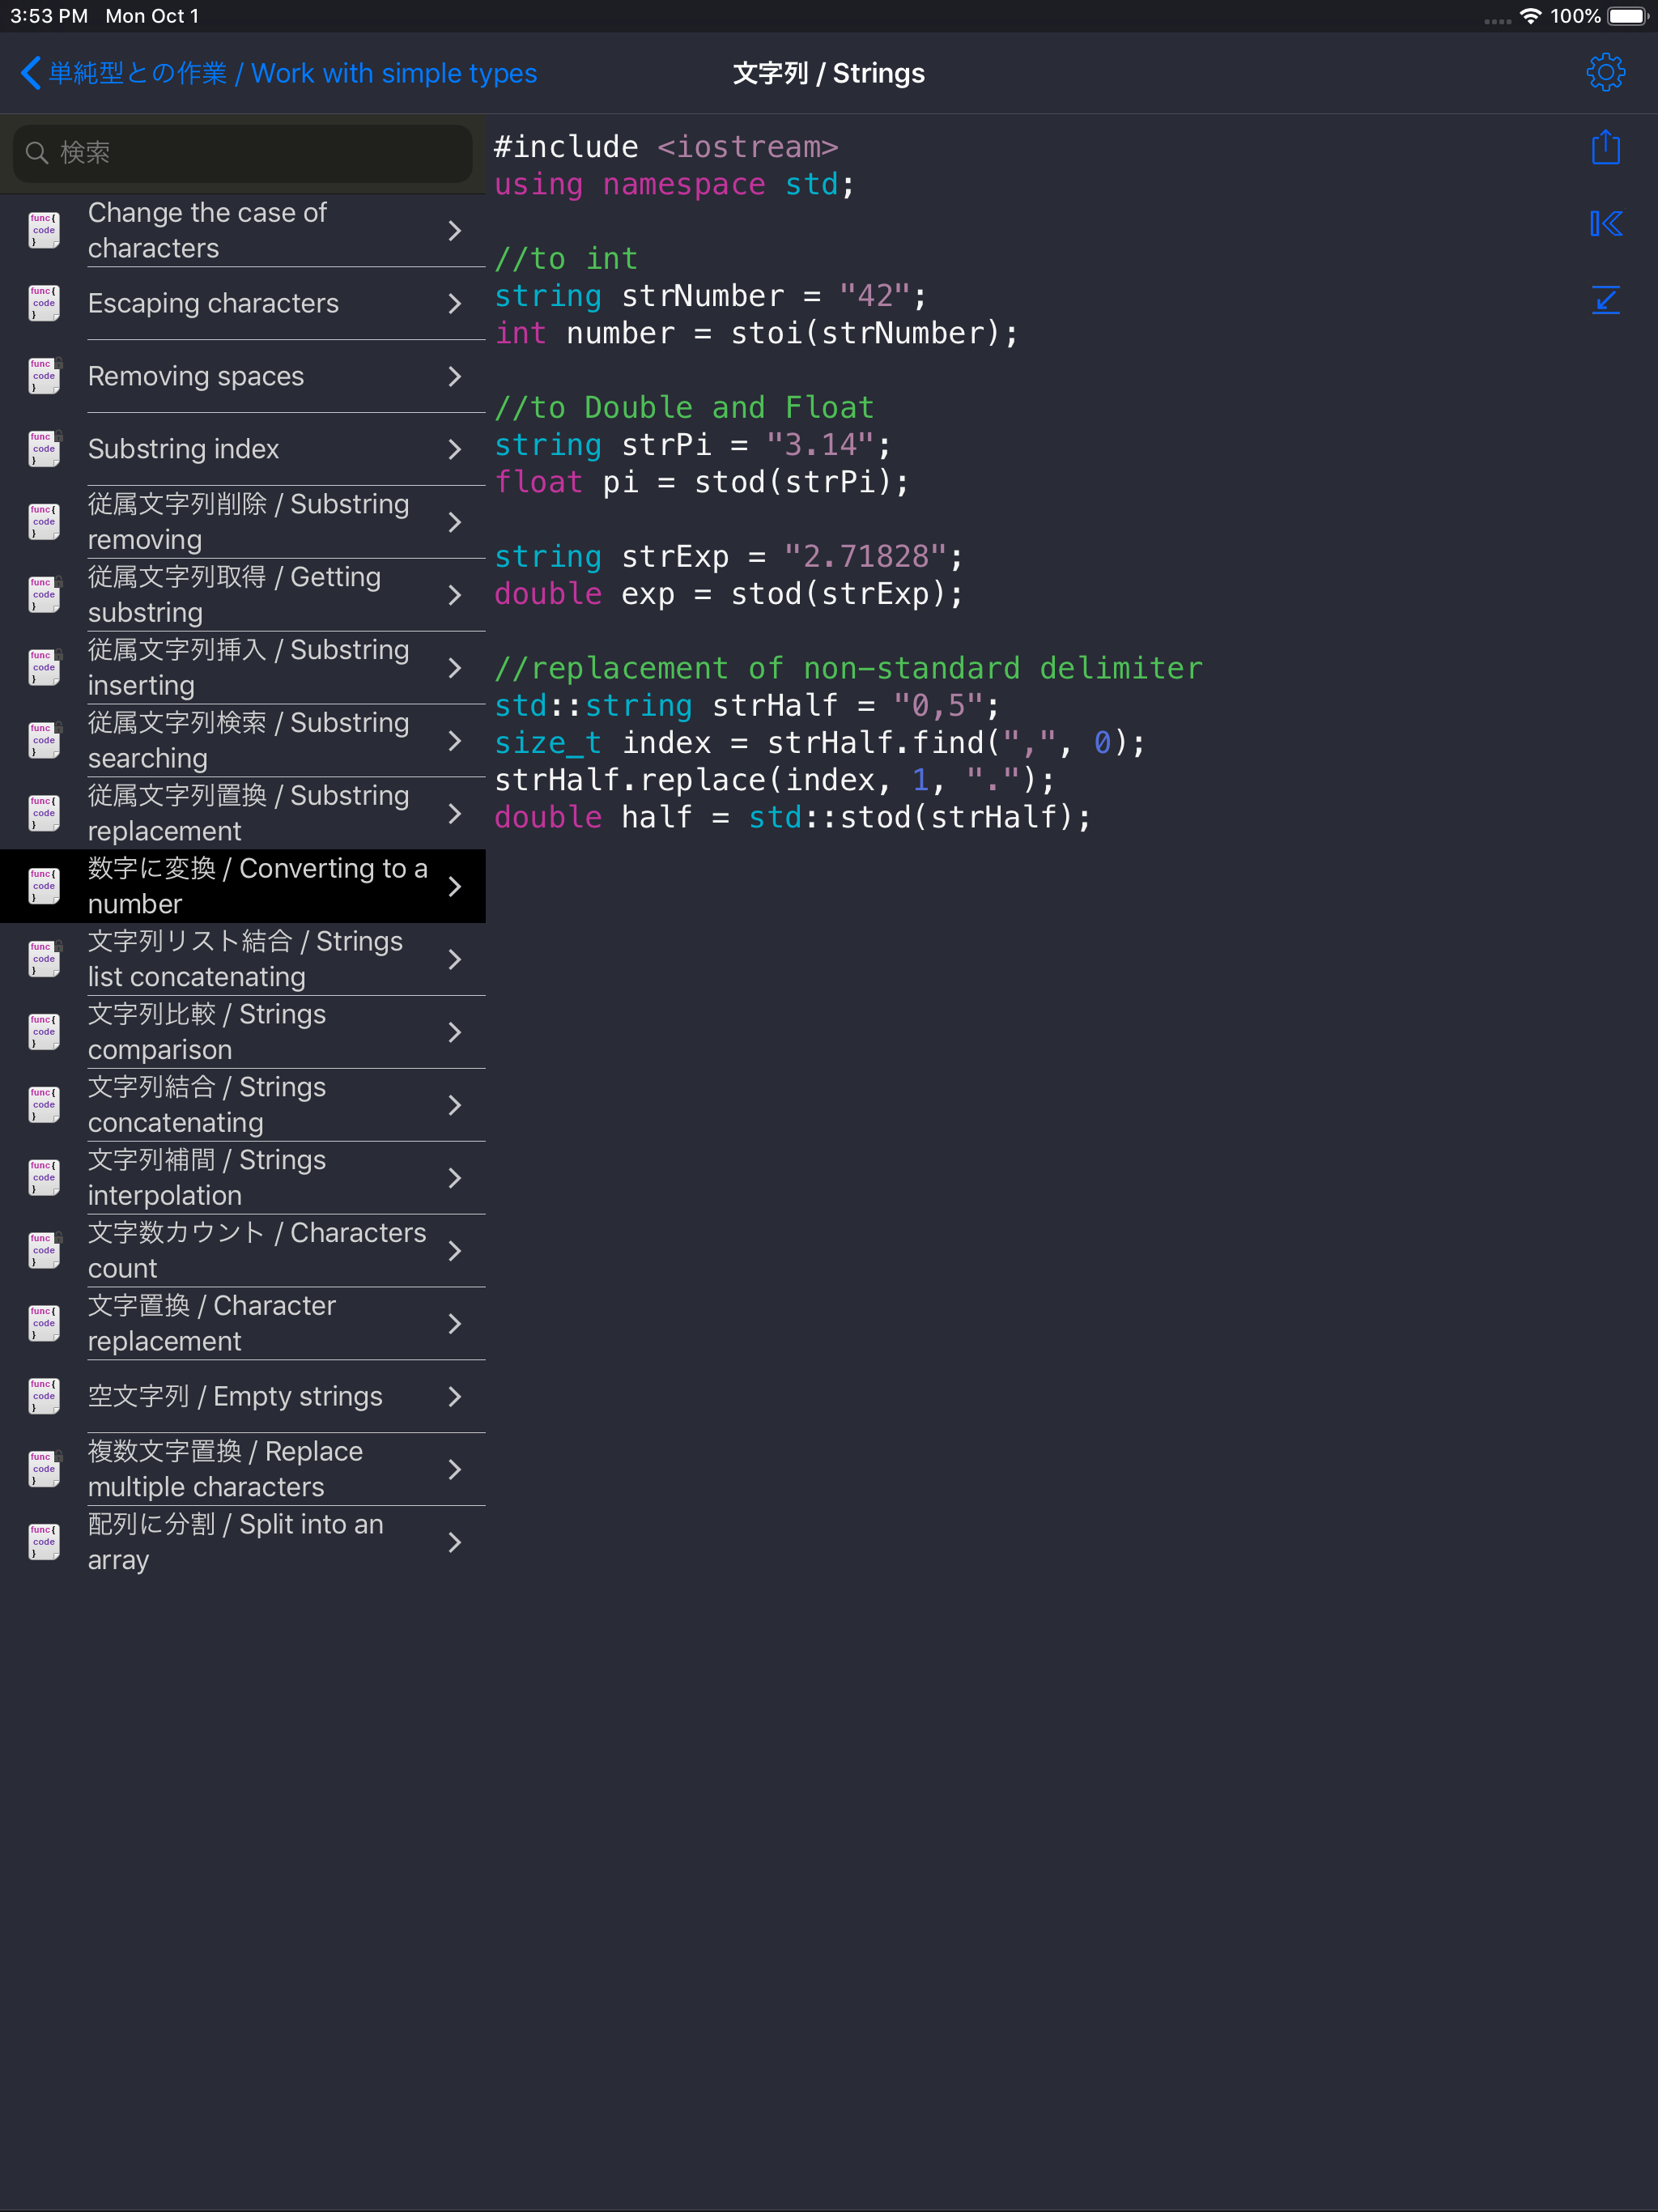
Task: Open settings gear icon
Action: pyautogui.click(x=1604, y=72)
